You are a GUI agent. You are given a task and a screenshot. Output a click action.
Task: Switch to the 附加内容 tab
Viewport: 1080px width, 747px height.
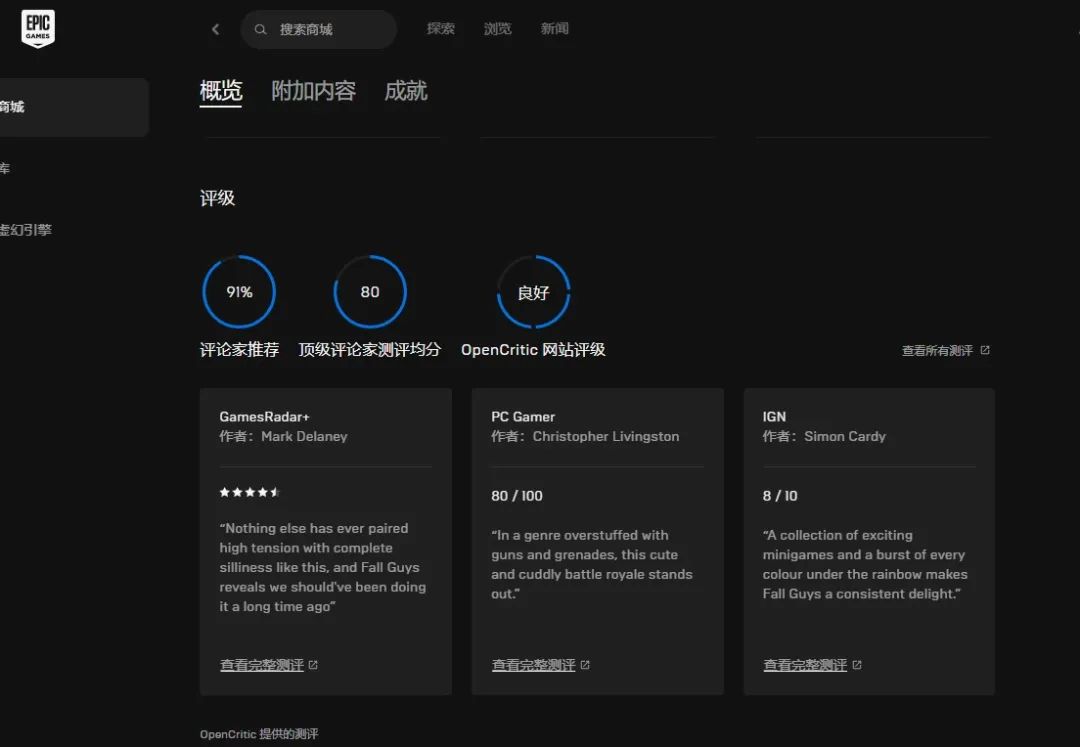(x=312, y=90)
